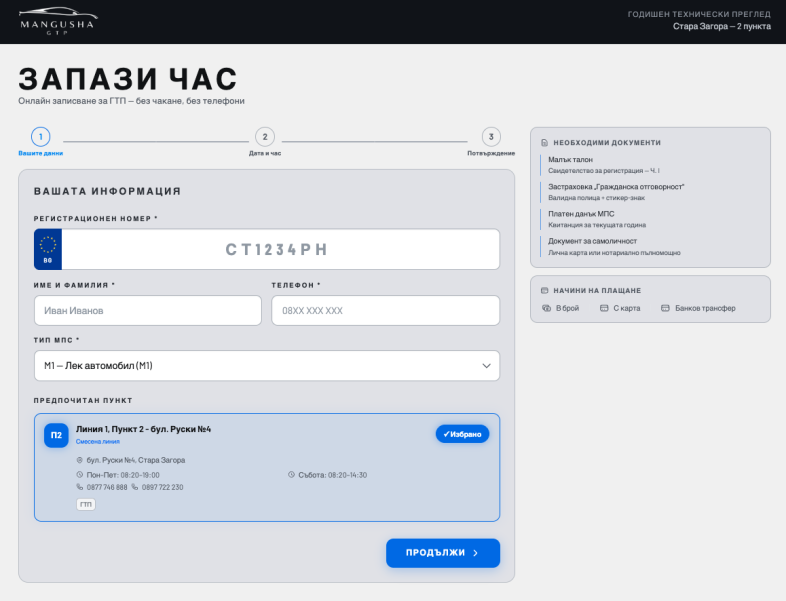
Task: Click the location pin icon beside бул. Руски address
Action: click(79, 460)
